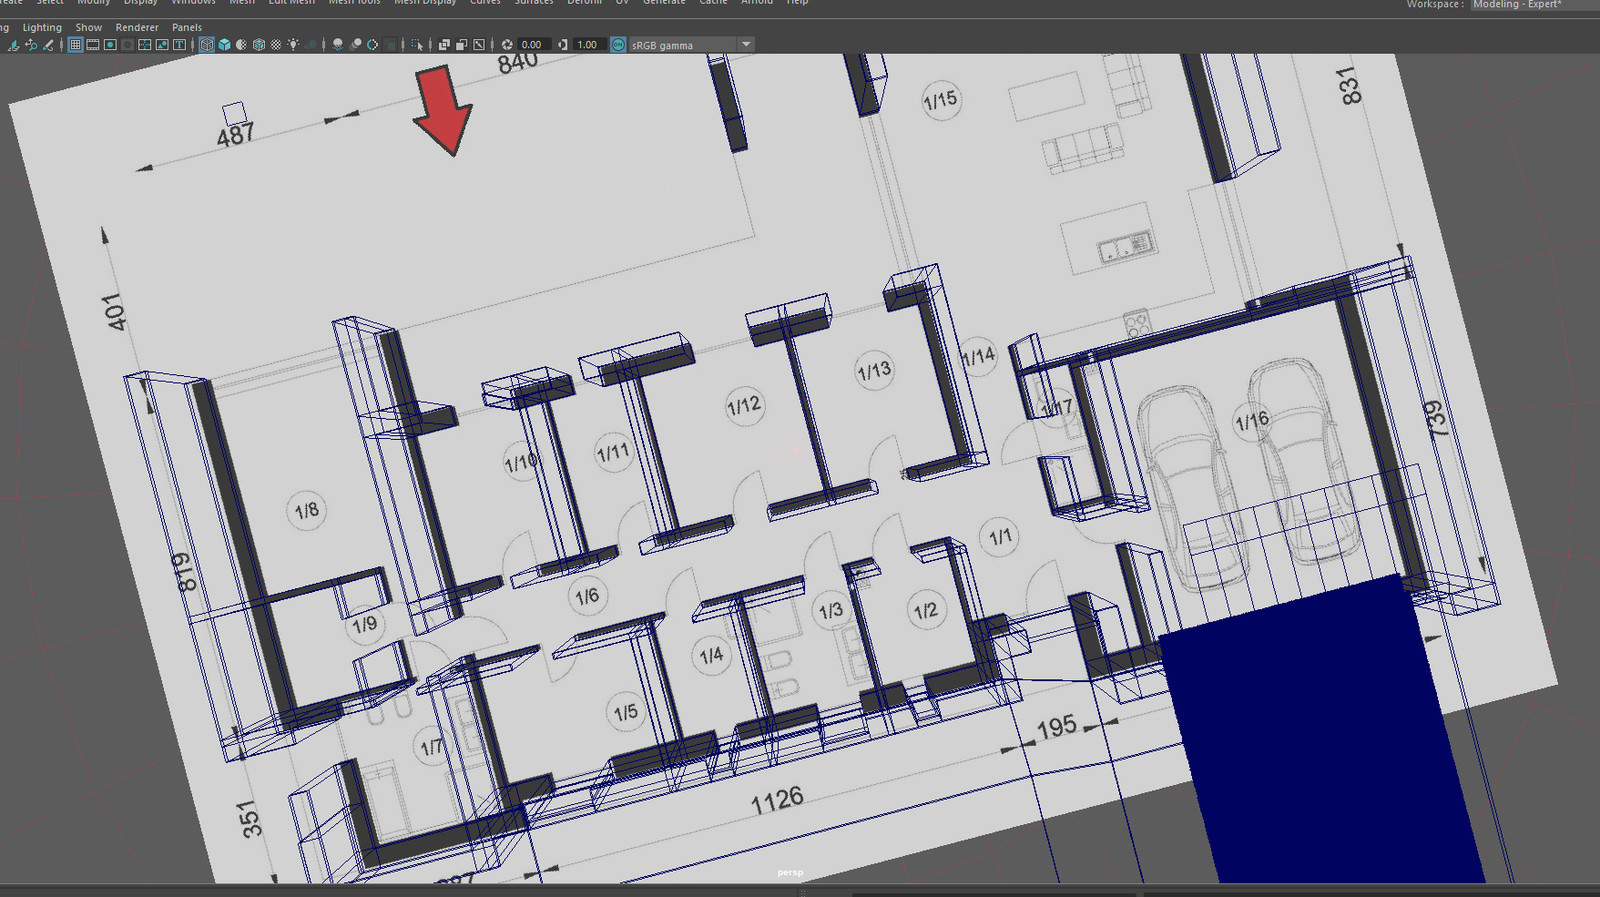This screenshot has width=1600, height=897.
Task: Click the exposure 0.00 value field
Action: 534,45
